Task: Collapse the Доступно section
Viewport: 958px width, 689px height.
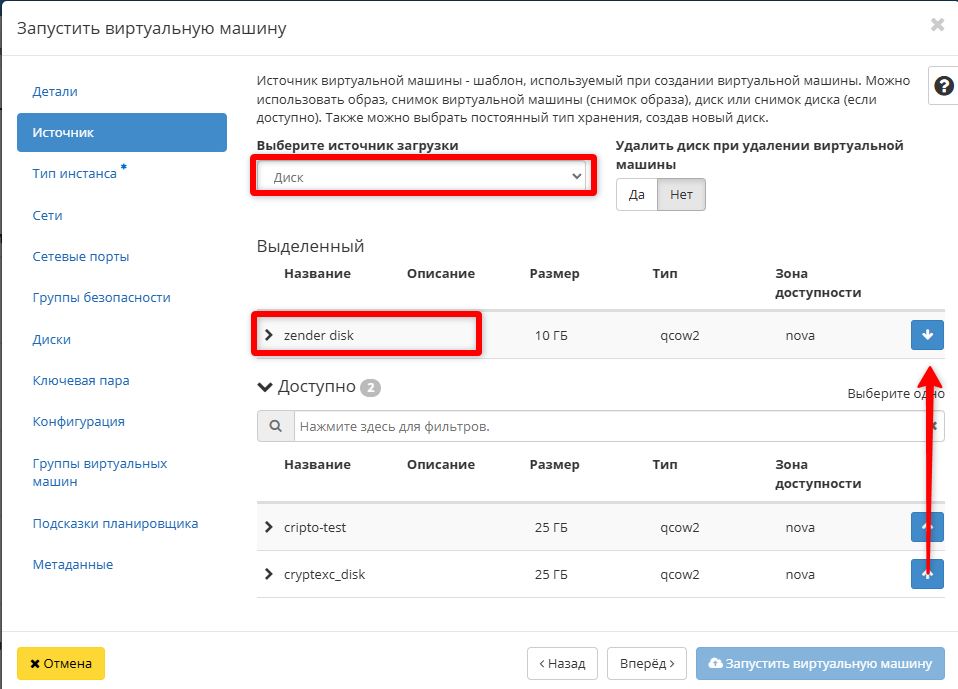Action: [265, 387]
